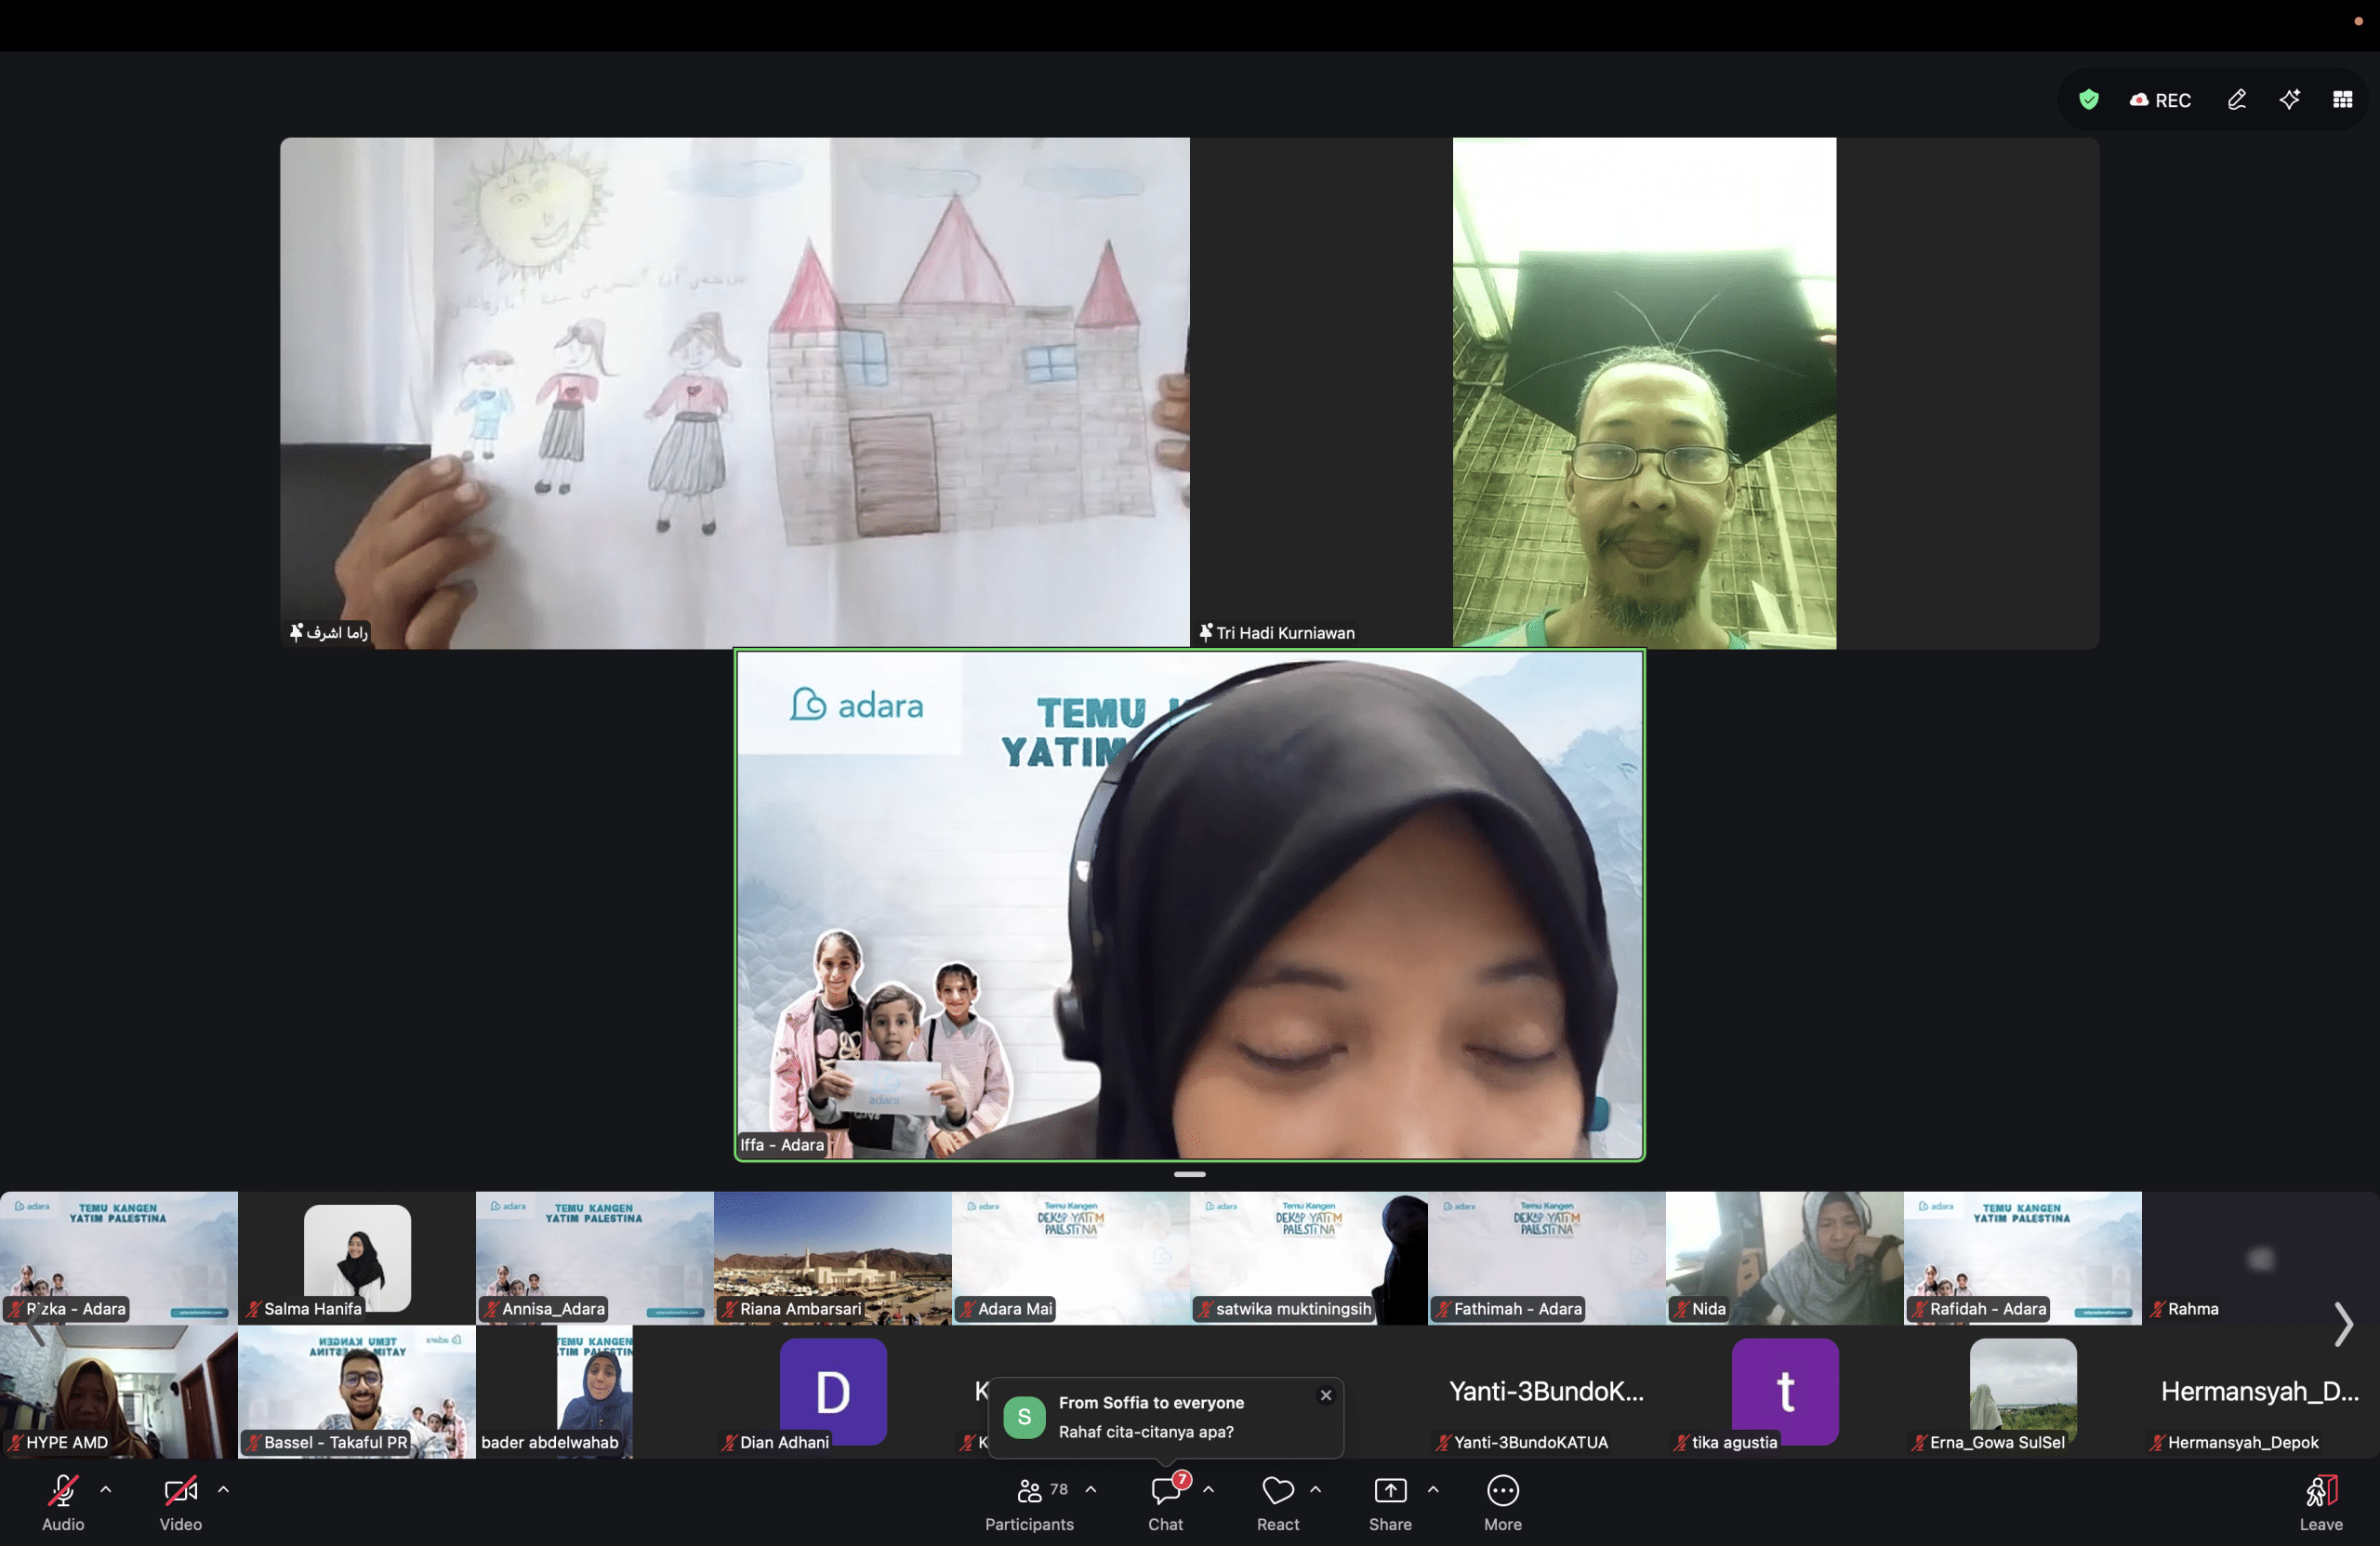Select tika agustia's purple t avatar
Viewport: 2380px width, 1546px height.
(1785, 1391)
